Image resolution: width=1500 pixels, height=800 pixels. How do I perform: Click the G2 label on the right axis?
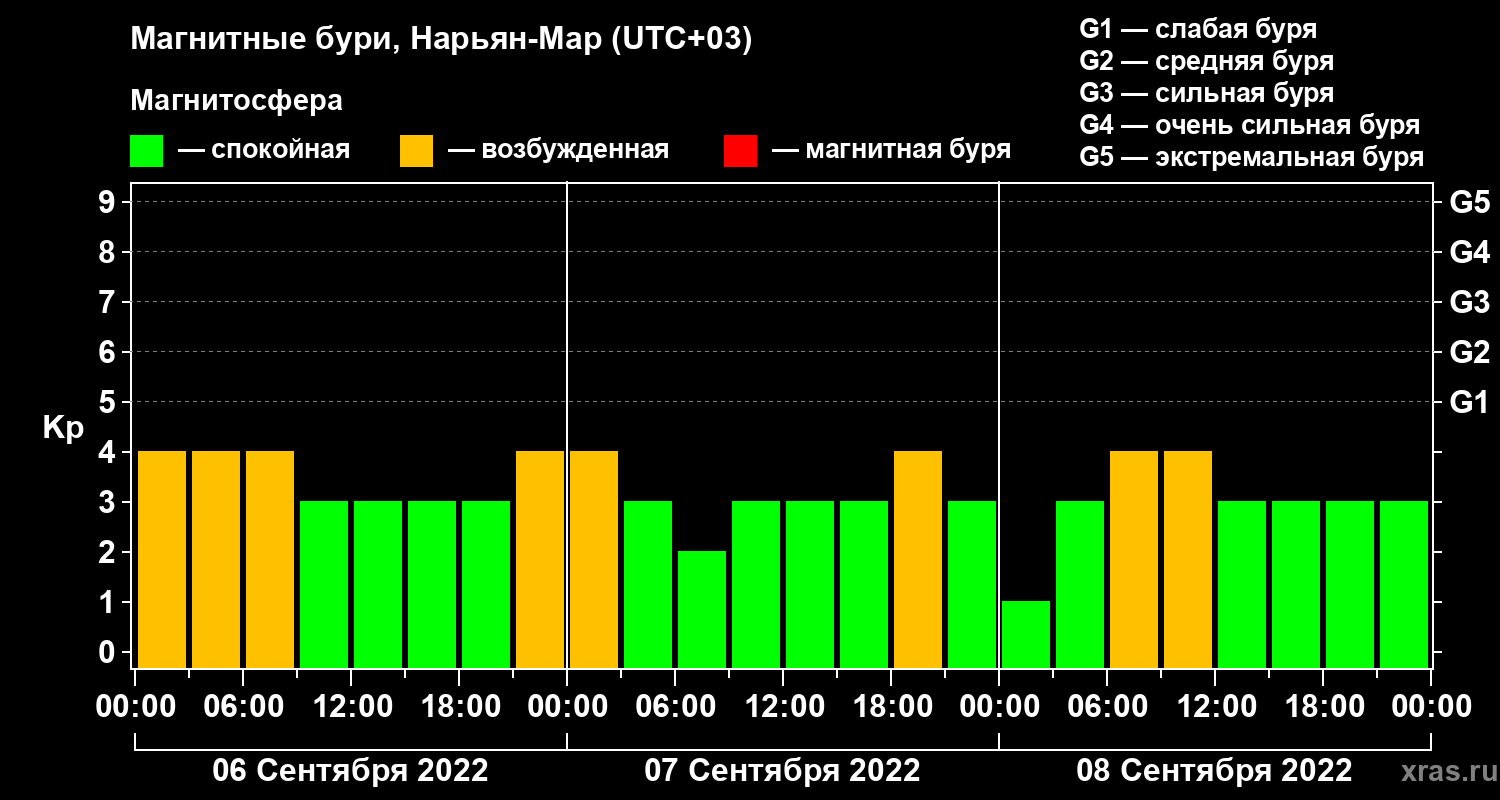click(1469, 353)
